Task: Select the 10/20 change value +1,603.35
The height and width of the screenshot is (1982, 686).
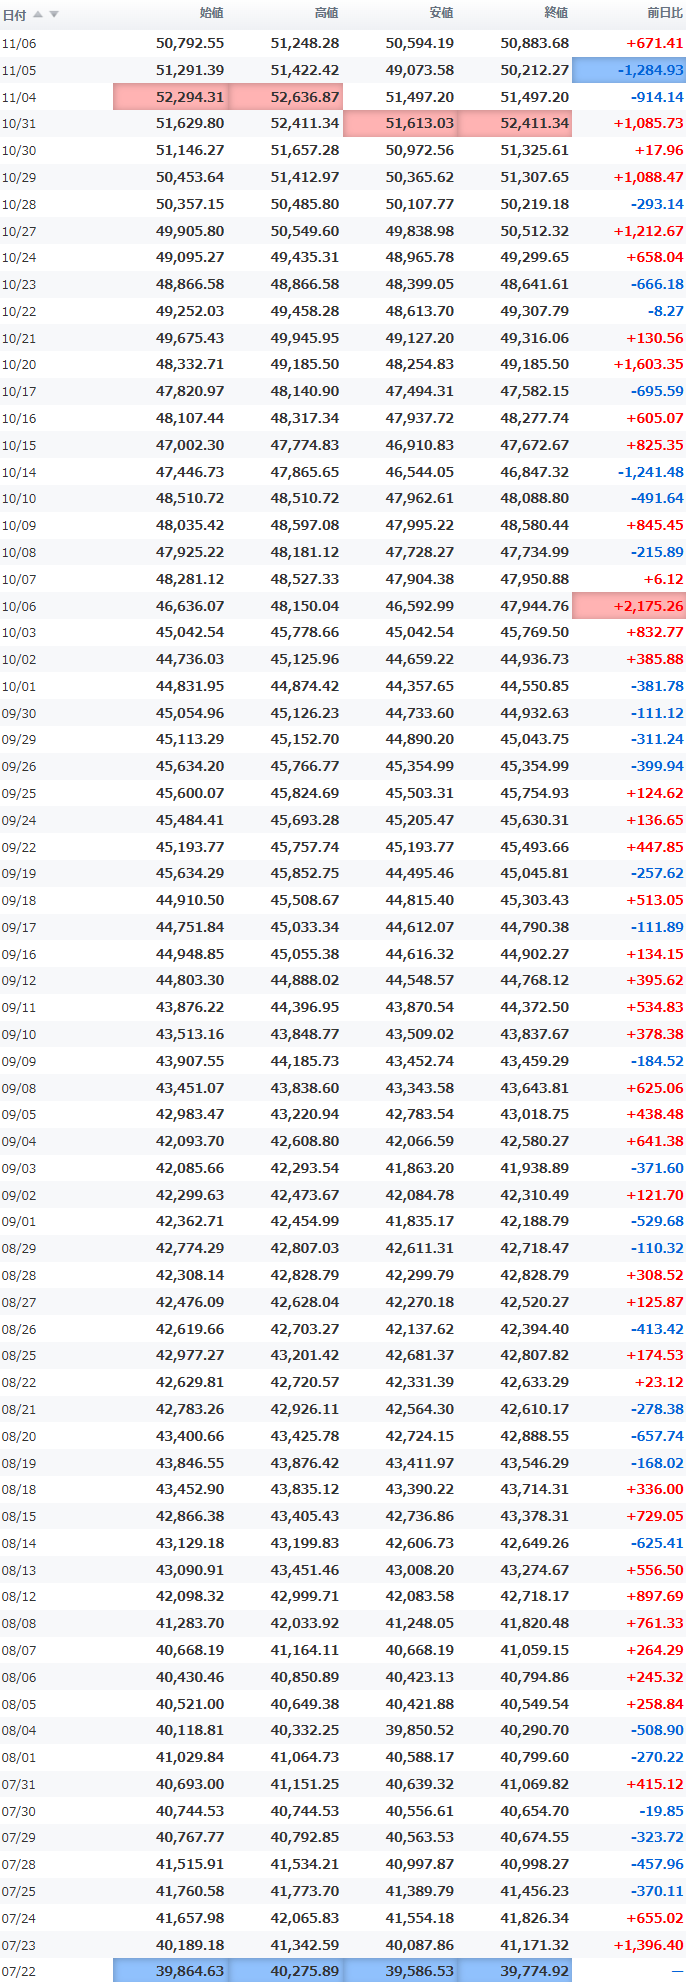Action: click(x=648, y=365)
